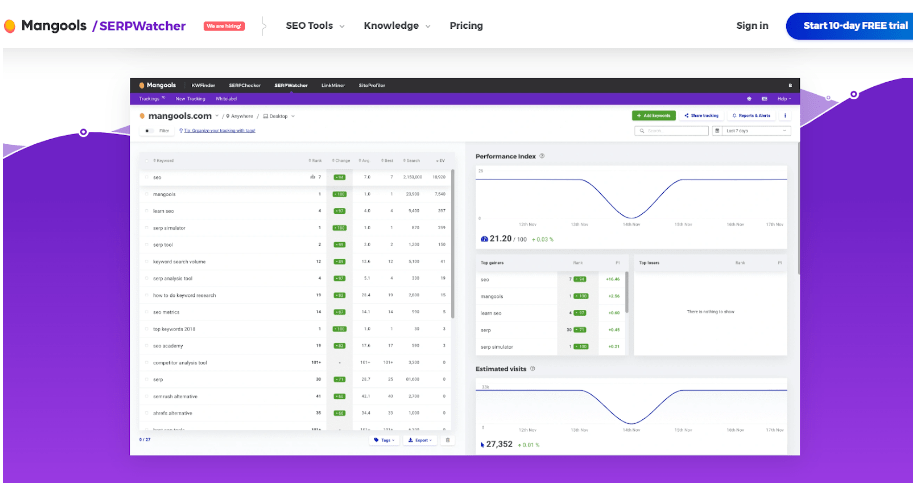
Task: Open Reports & Alerts
Action: pos(751,116)
